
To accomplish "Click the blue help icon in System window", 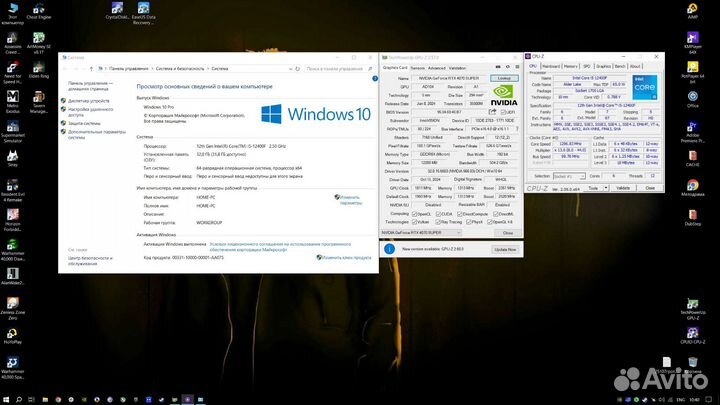I will (375, 79).
